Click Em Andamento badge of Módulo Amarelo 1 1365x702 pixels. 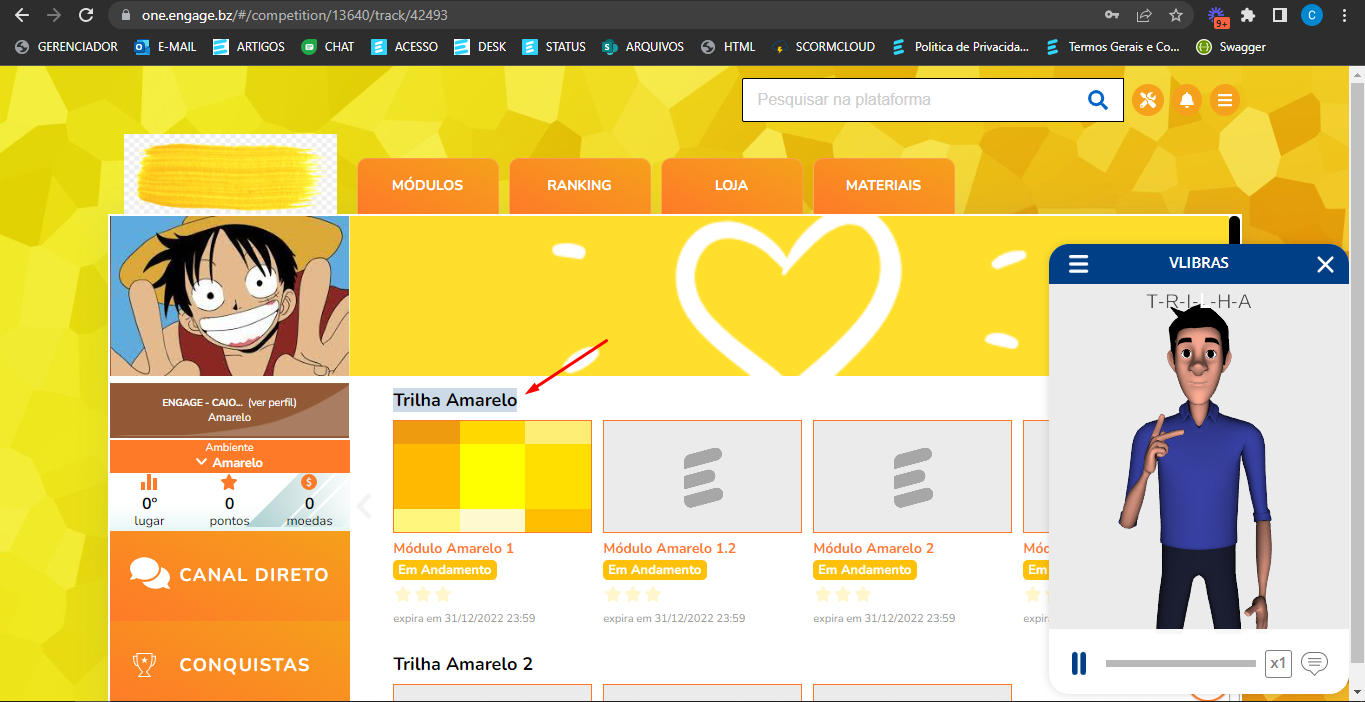point(445,570)
